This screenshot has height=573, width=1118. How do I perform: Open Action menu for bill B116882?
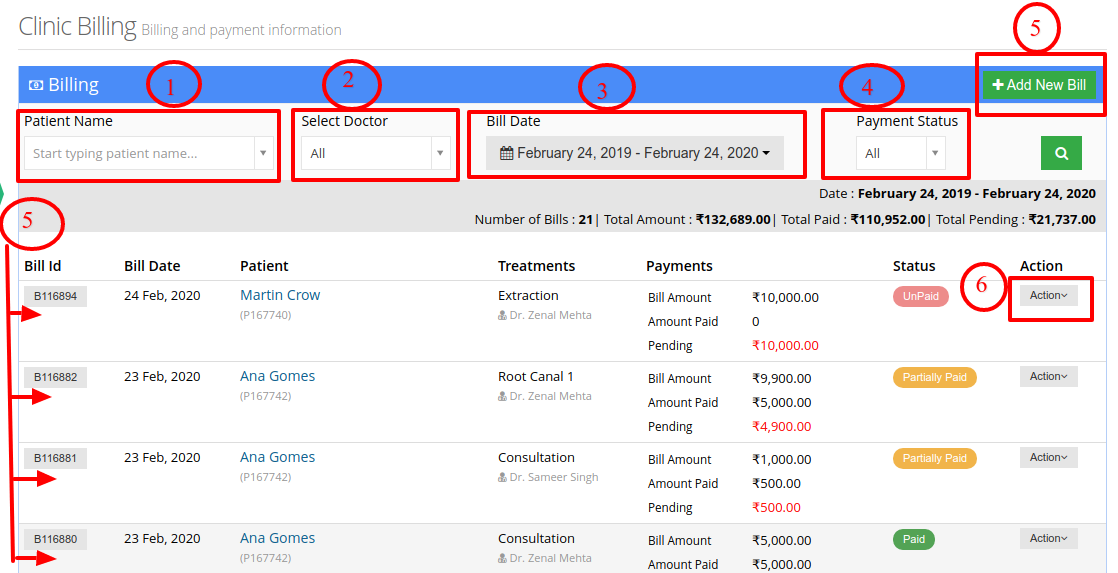(1048, 376)
